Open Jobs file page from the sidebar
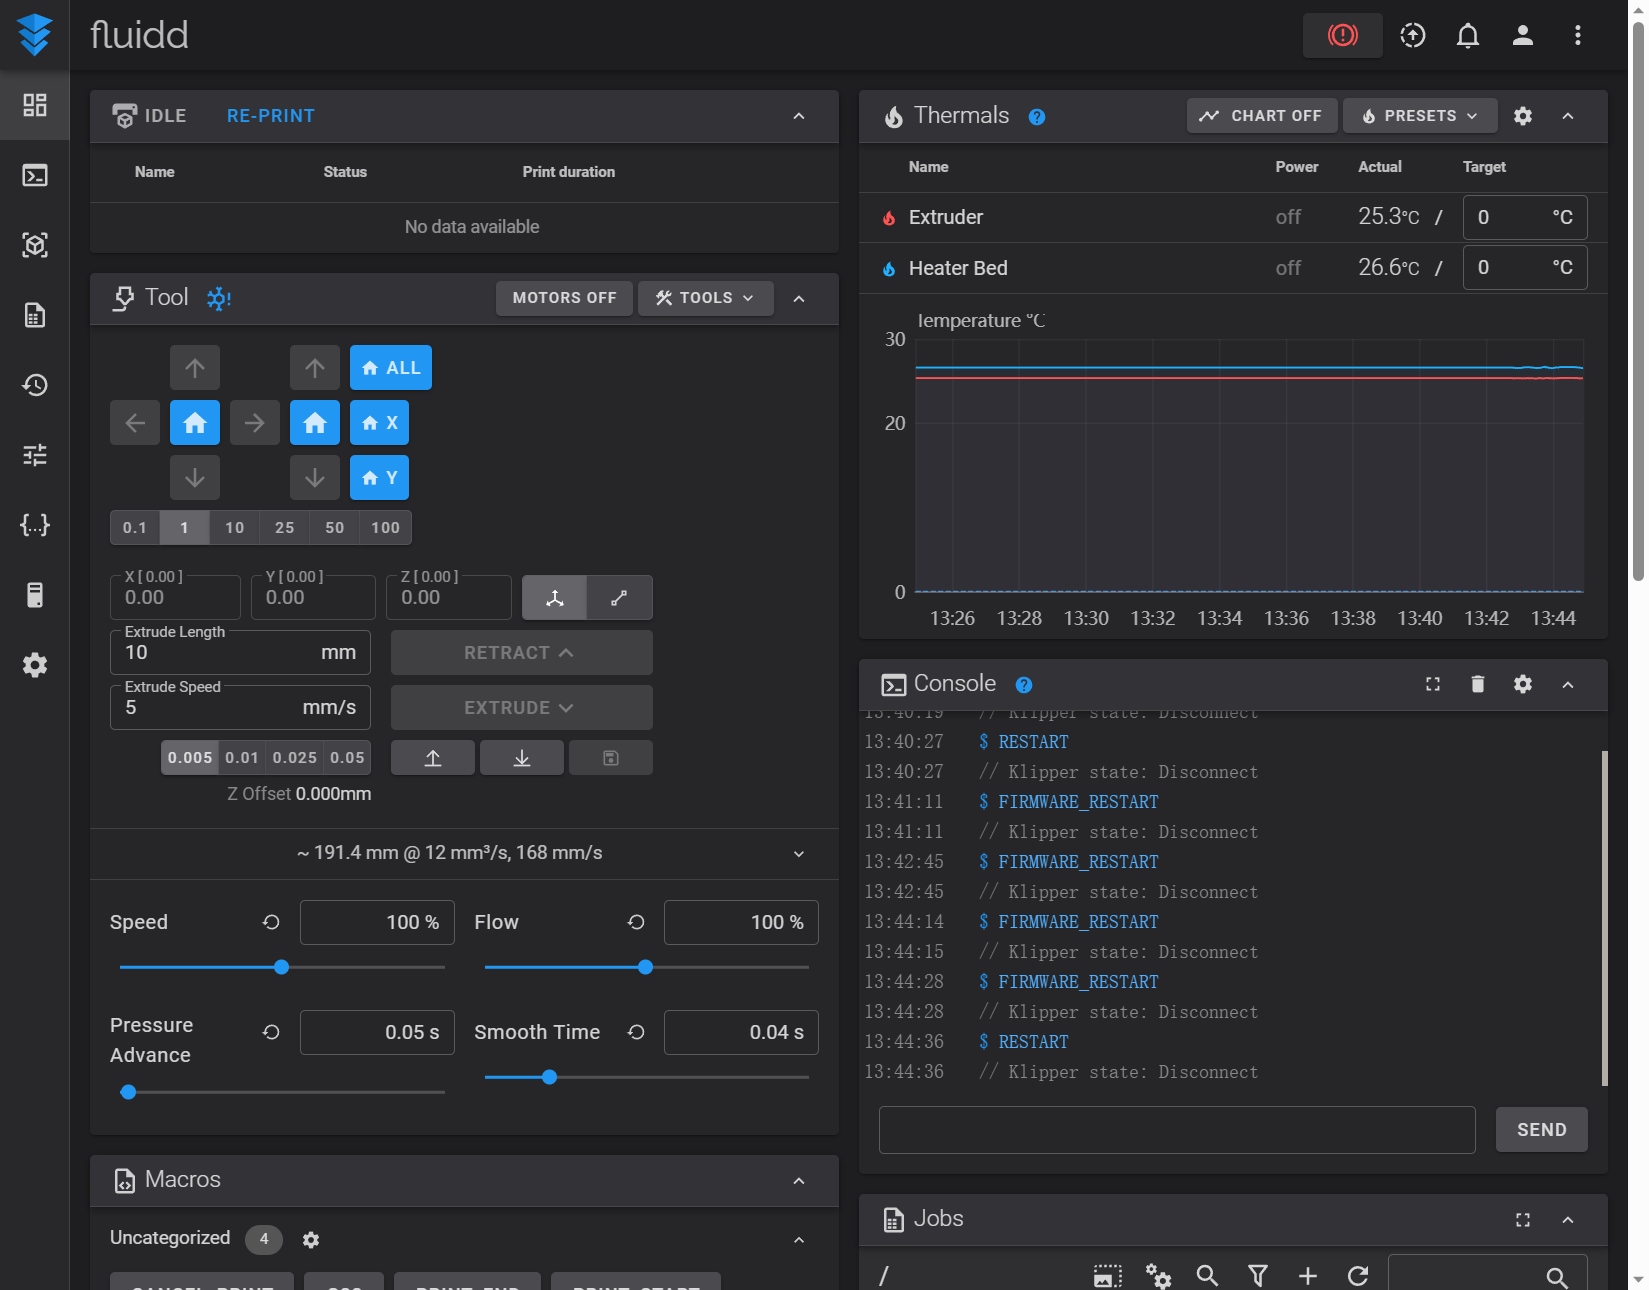 [x=35, y=315]
